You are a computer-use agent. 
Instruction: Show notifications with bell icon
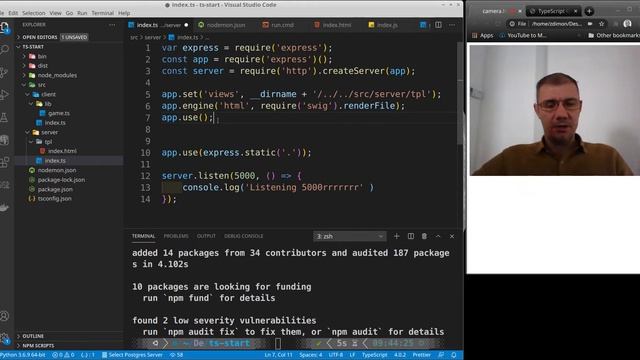pyautogui.click(x=454, y=355)
